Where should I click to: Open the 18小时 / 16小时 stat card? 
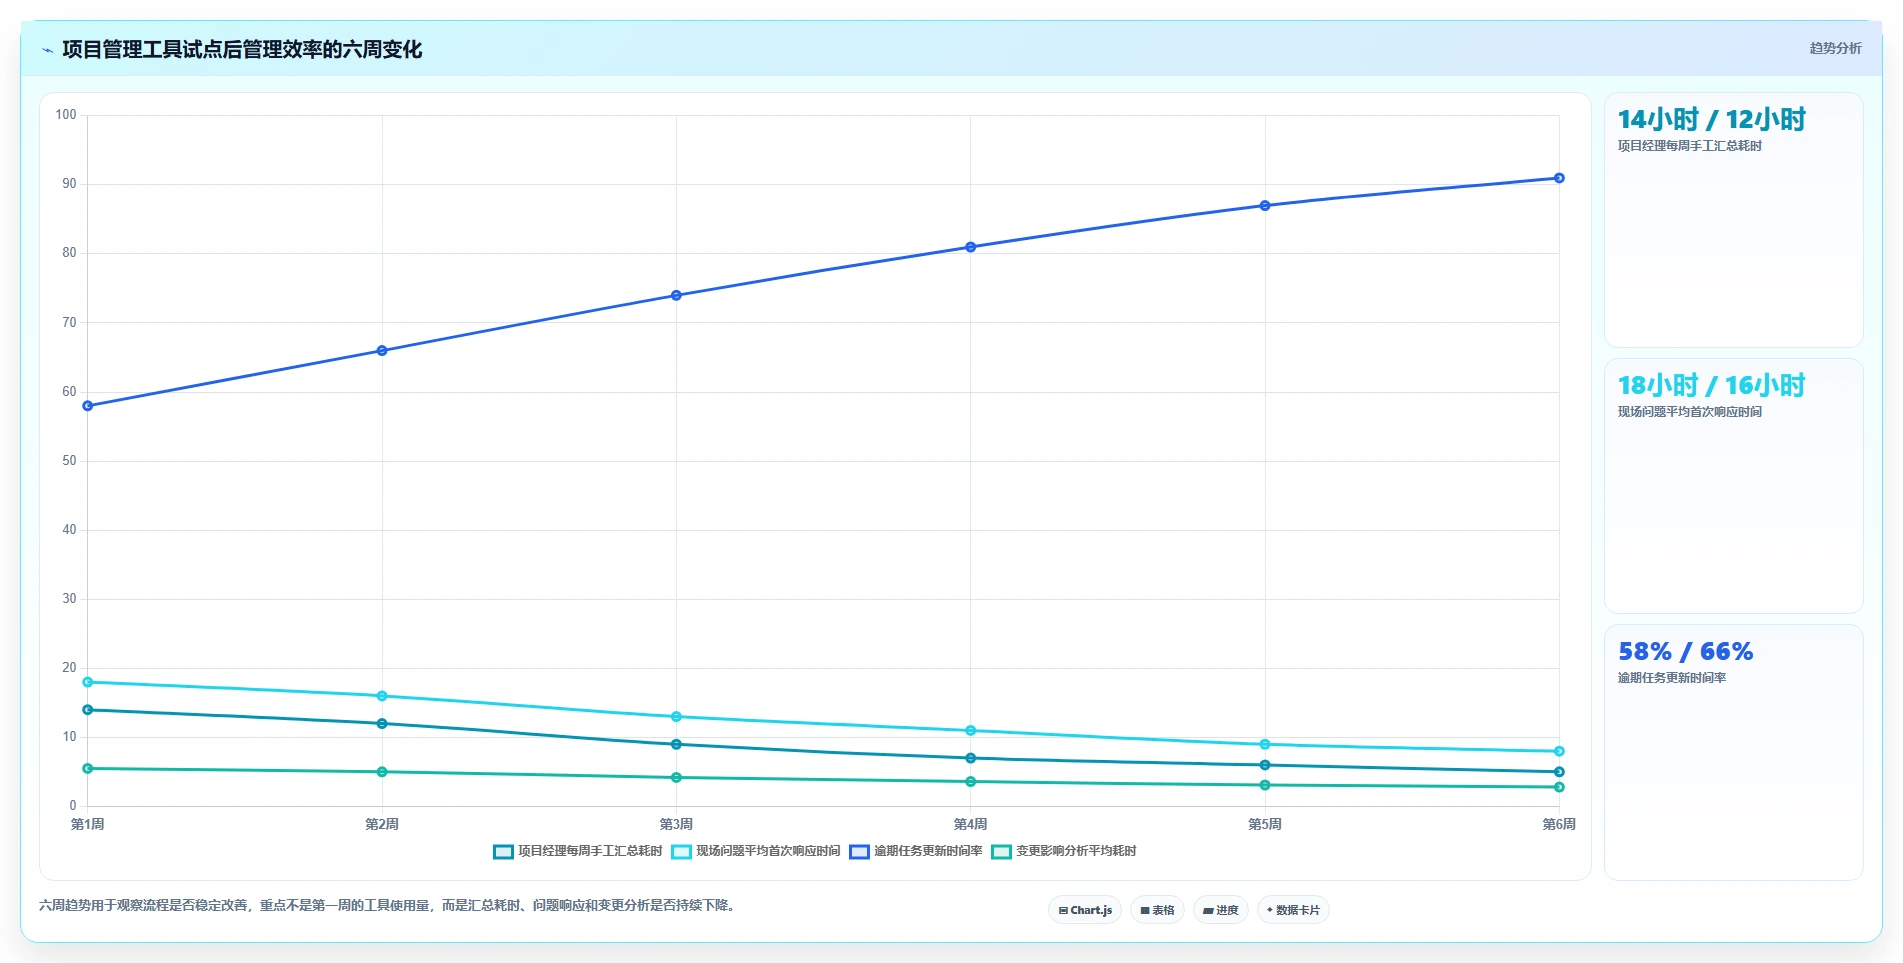tap(1733, 486)
